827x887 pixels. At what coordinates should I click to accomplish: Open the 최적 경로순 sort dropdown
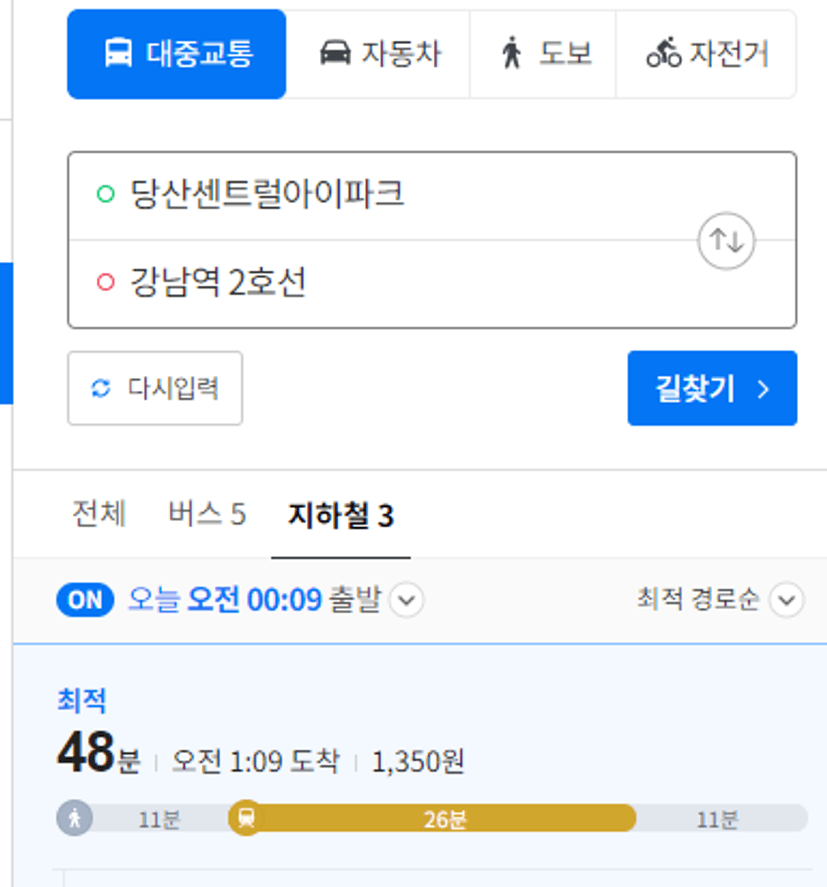click(721, 599)
